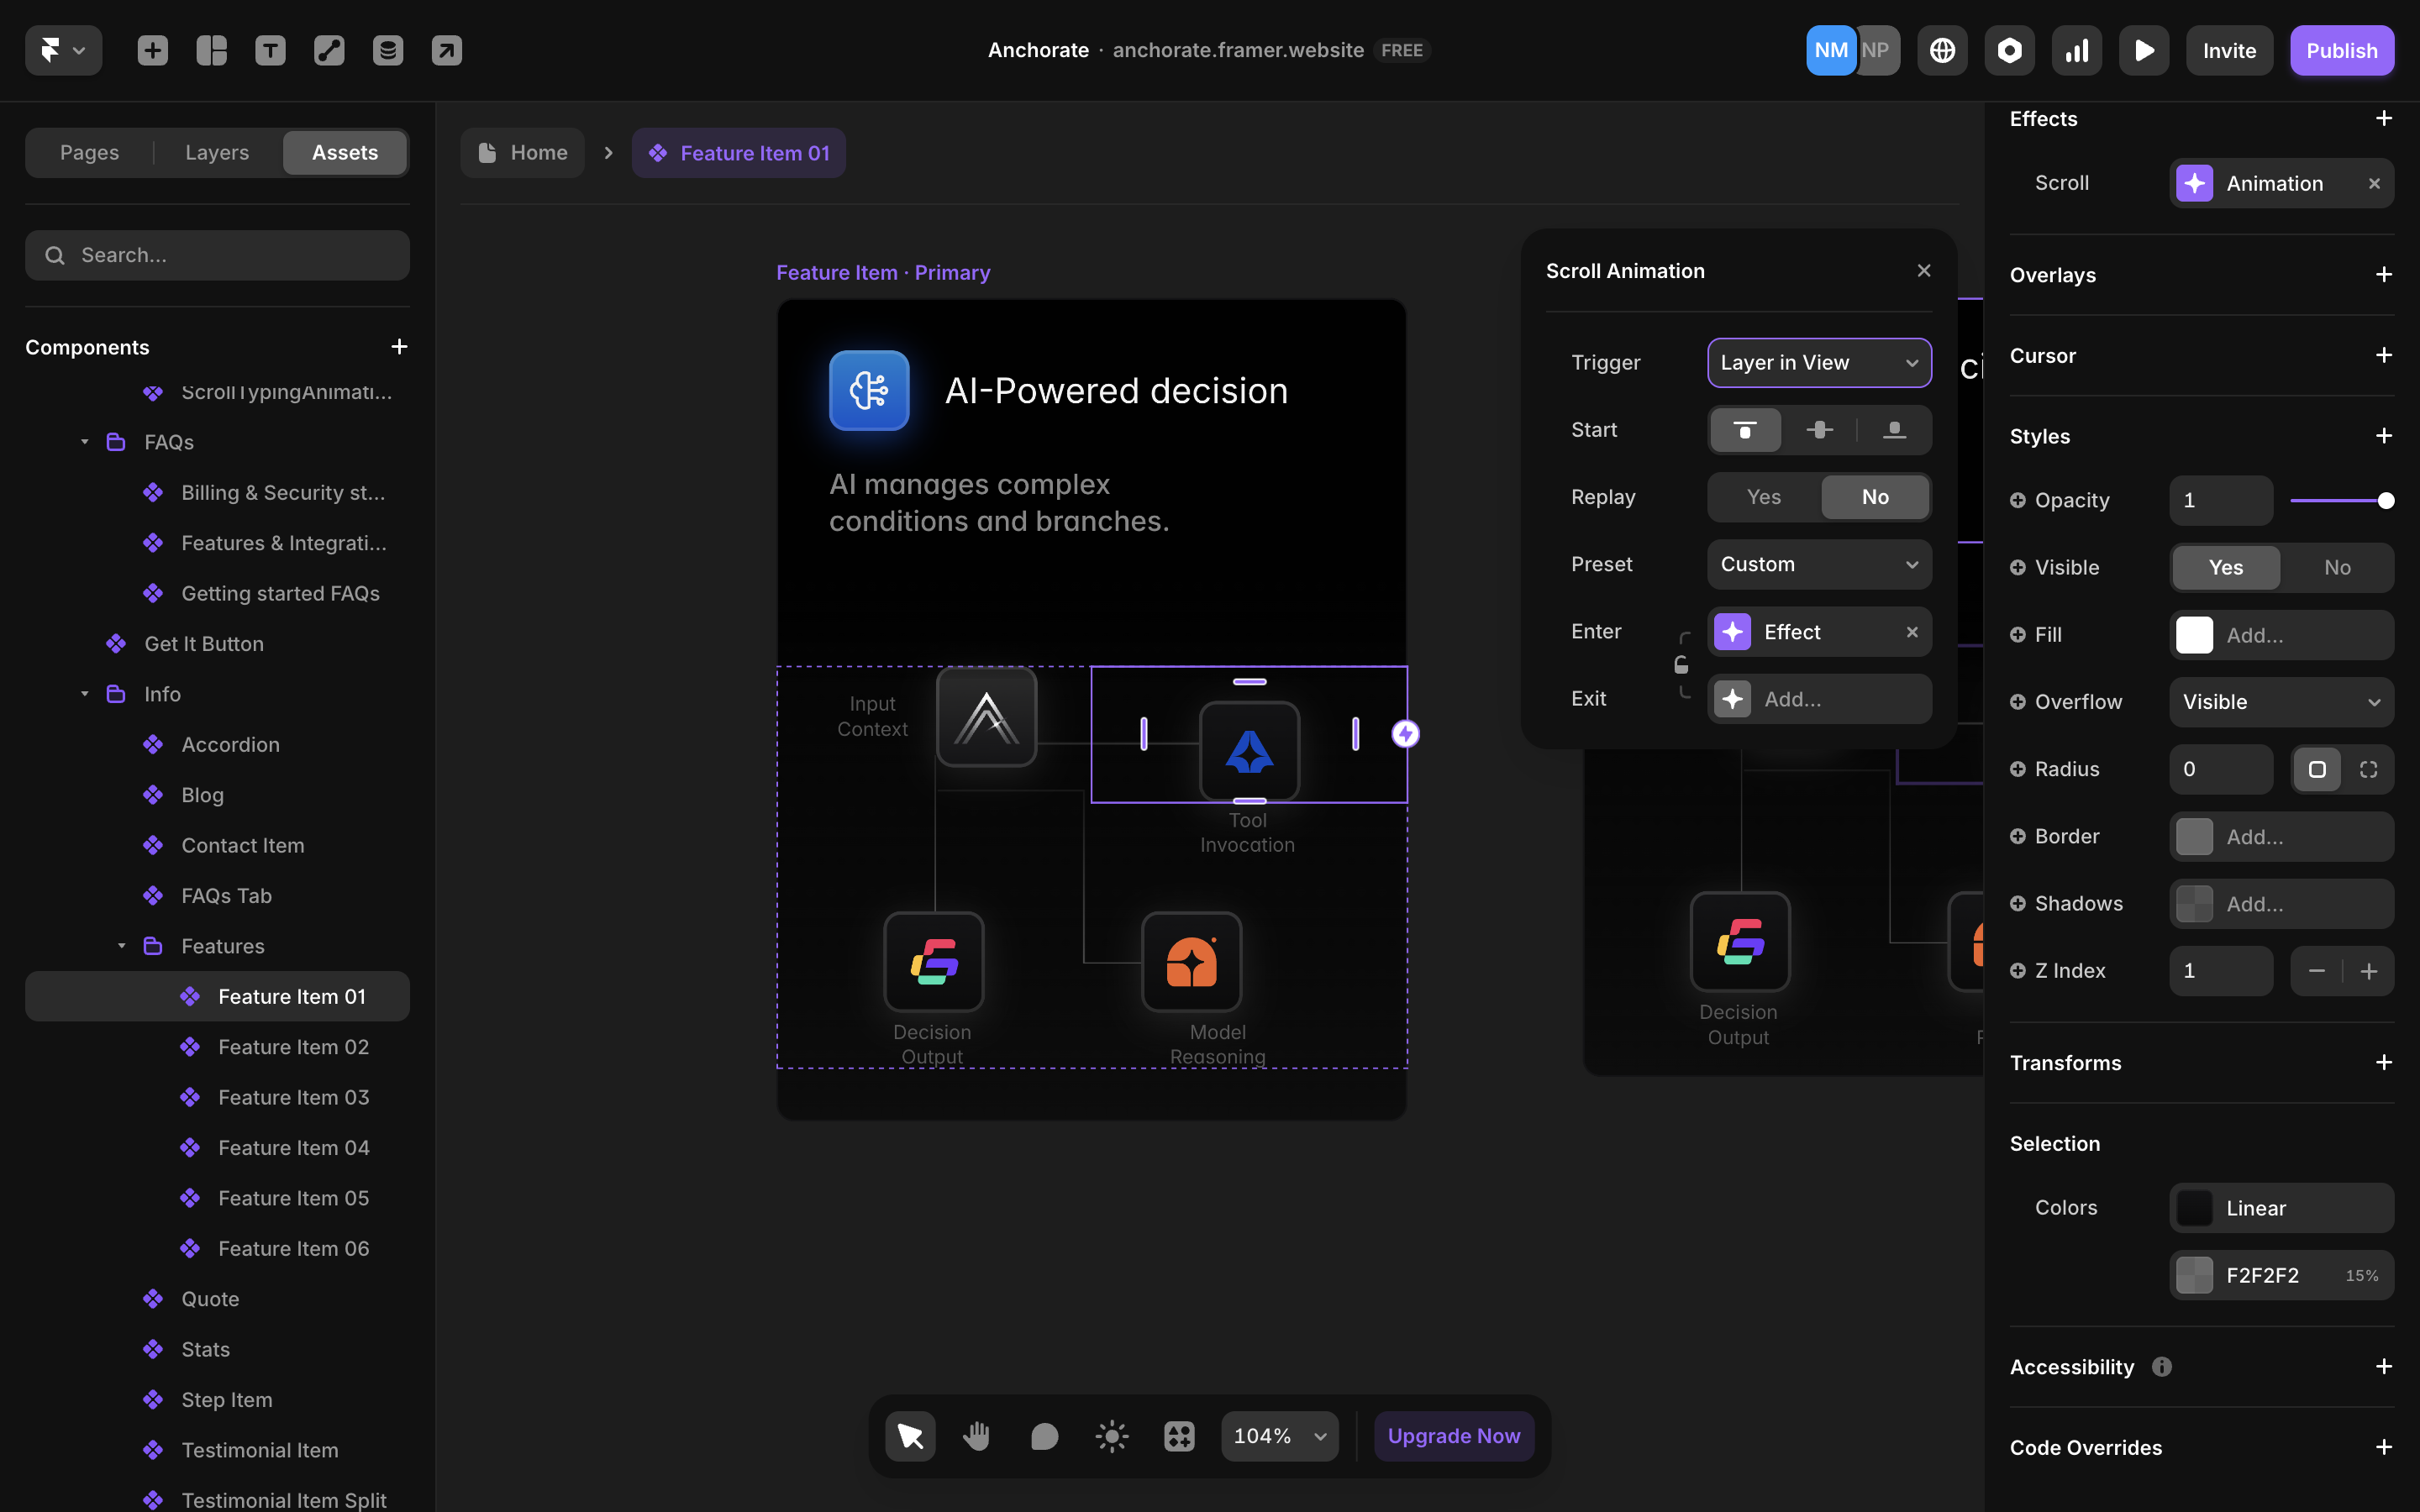The image size is (2420, 1512).
Task: Open the CMS database icon in toolbar
Action: point(387,50)
